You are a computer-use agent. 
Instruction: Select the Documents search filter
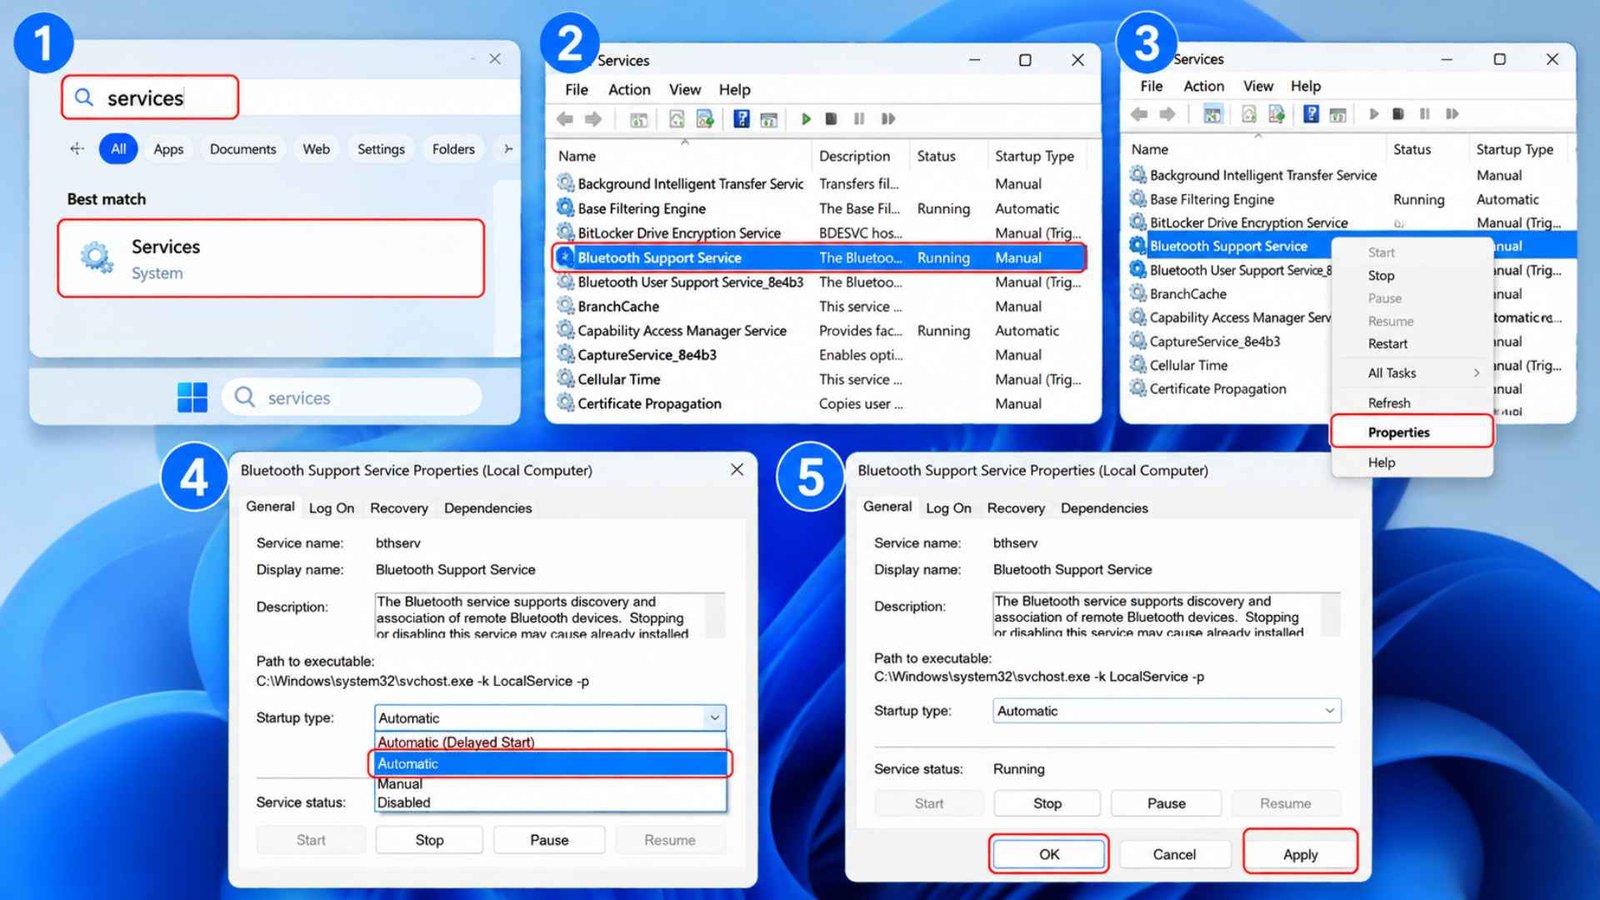click(243, 149)
